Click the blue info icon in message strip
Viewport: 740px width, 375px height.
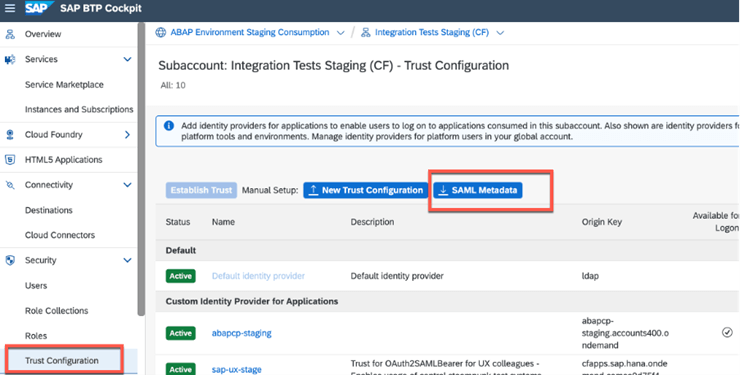point(168,126)
